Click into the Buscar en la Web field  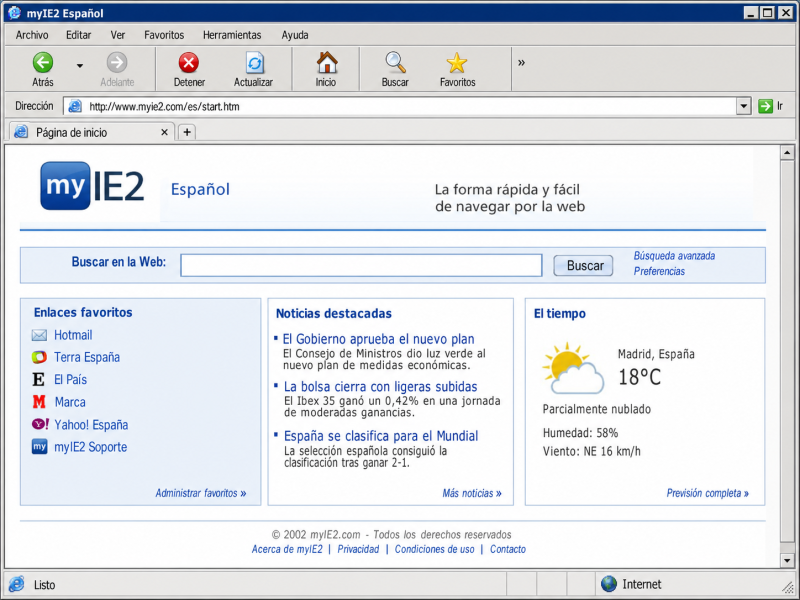pyautogui.click(x=361, y=265)
